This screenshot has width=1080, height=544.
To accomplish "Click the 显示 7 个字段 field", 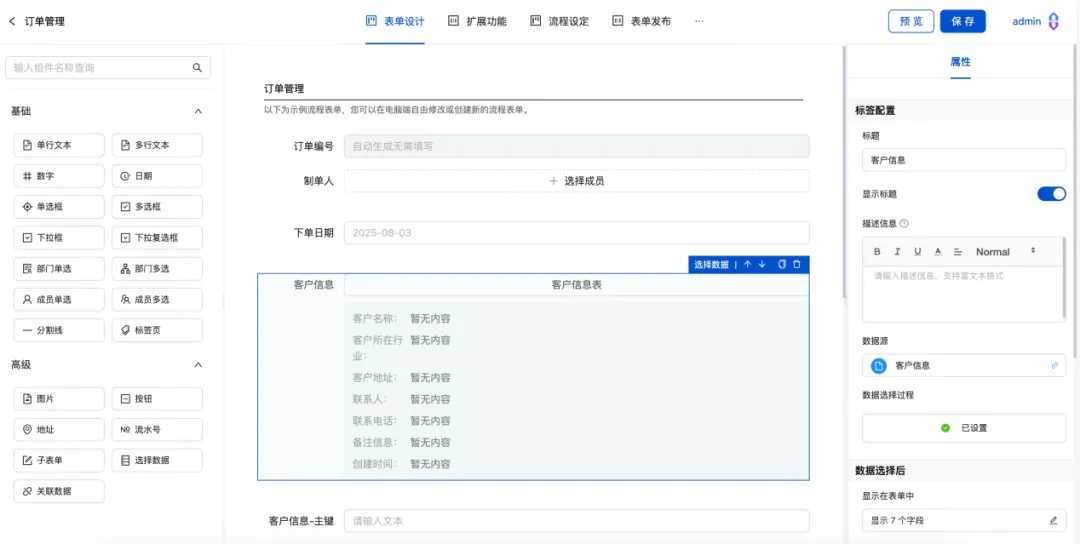I will [964, 521].
